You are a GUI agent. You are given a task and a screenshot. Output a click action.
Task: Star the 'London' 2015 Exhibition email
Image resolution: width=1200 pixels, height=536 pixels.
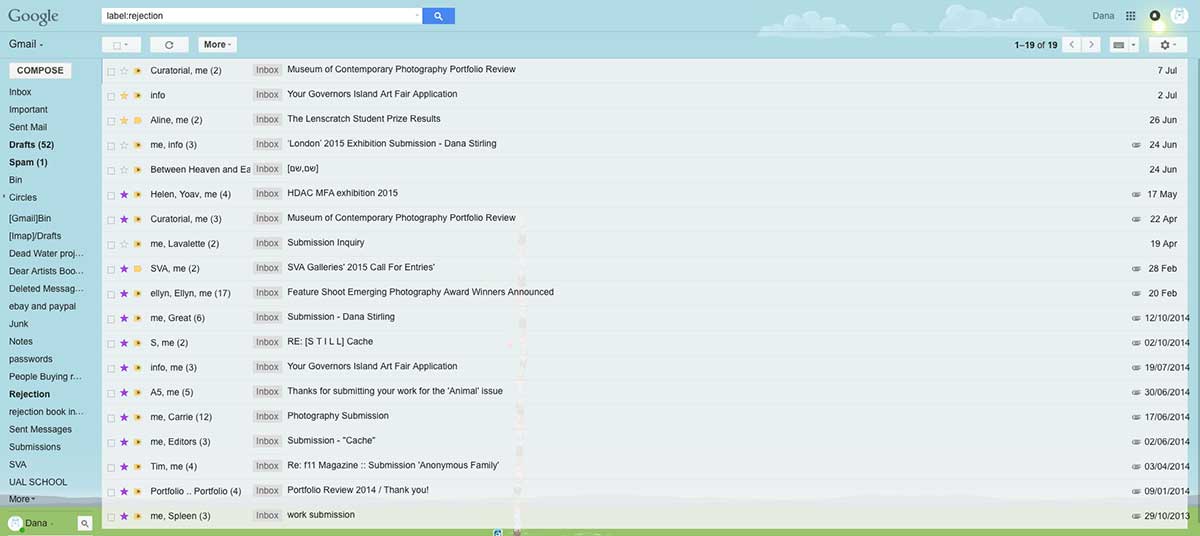(x=124, y=145)
